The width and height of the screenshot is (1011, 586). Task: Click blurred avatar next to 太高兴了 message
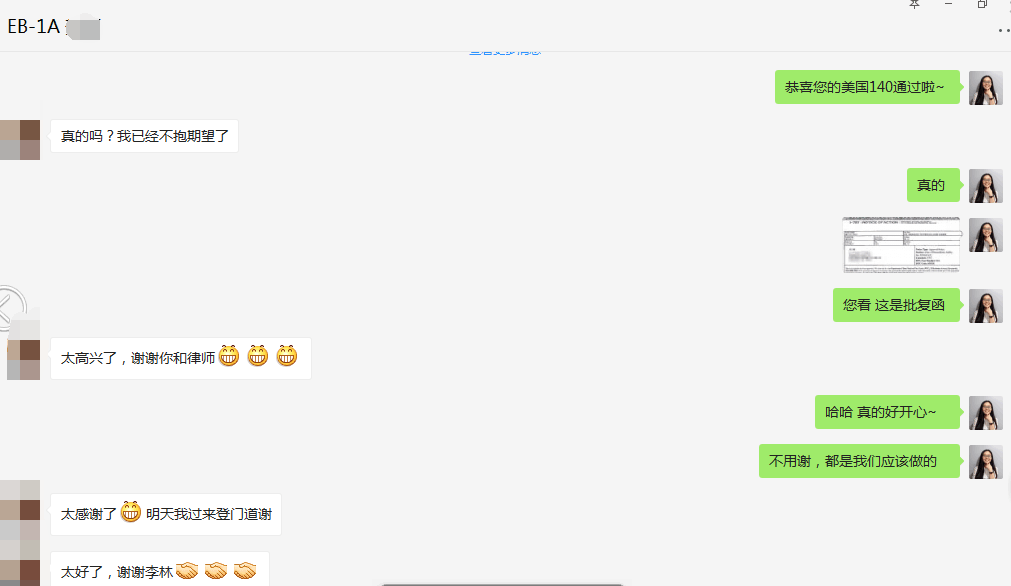pos(23,360)
